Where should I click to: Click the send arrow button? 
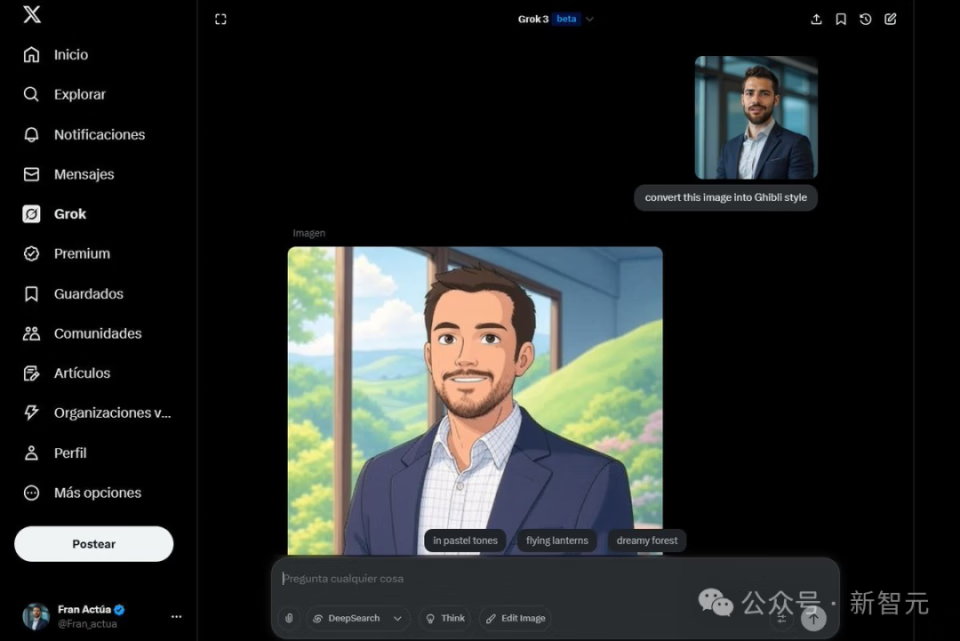[813, 618]
